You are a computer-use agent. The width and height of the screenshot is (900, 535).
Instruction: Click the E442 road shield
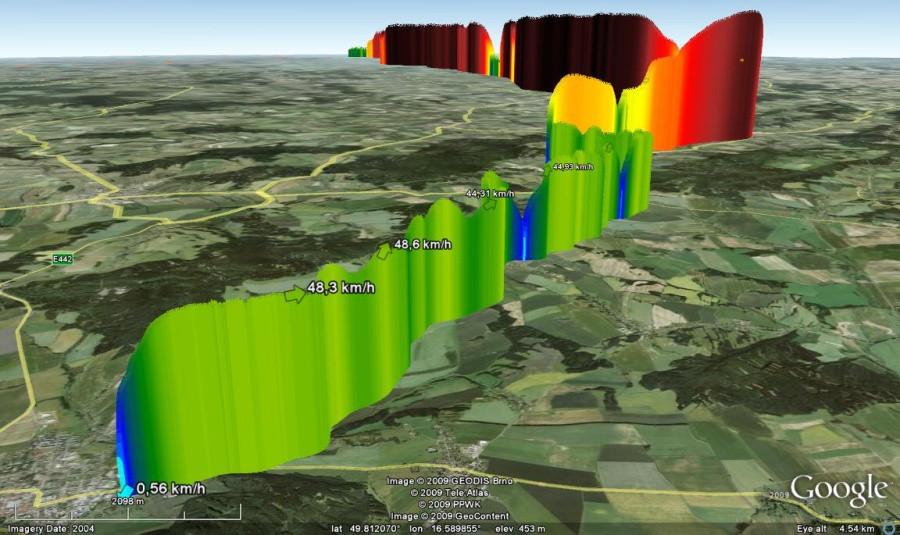tap(62, 259)
